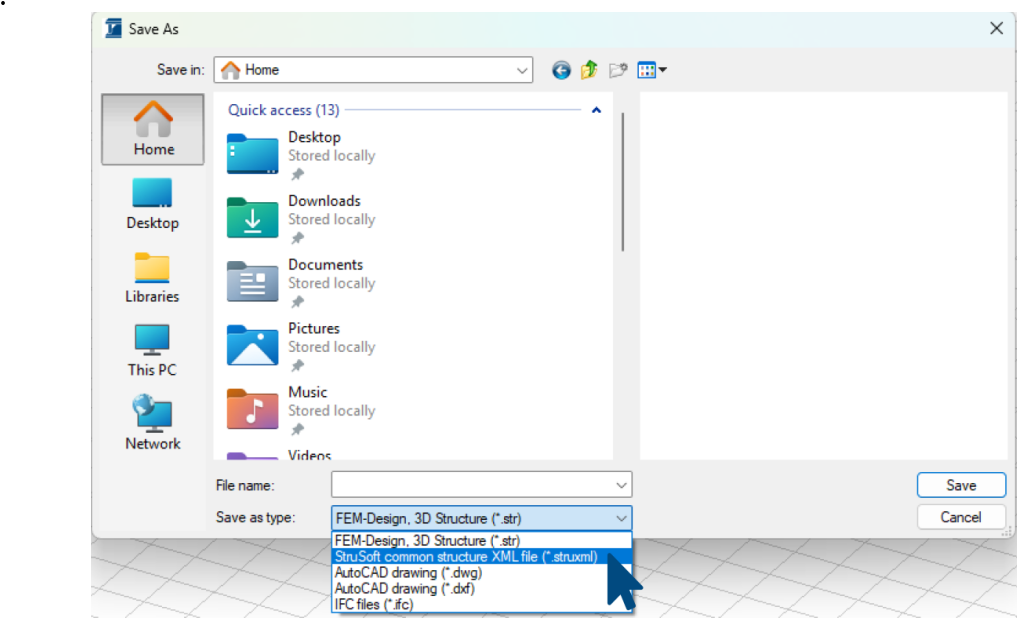Click the pin icon under Documents
This screenshot has width=1017, height=619.
(297, 301)
